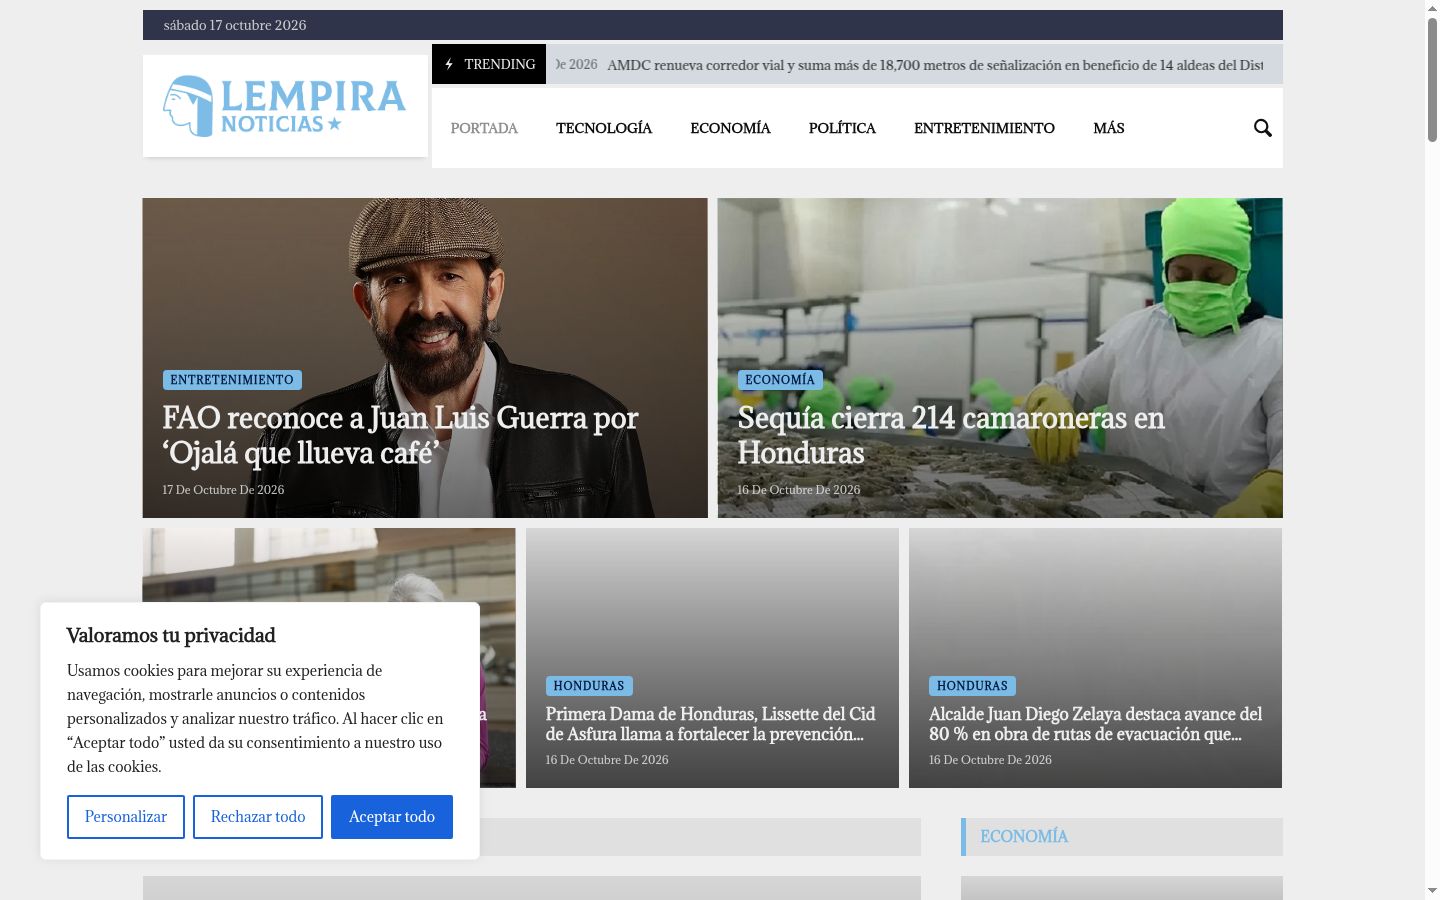Image resolution: width=1440 pixels, height=900 pixels.
Task: Open the search magnifier icon
Action: (1263, 128)
